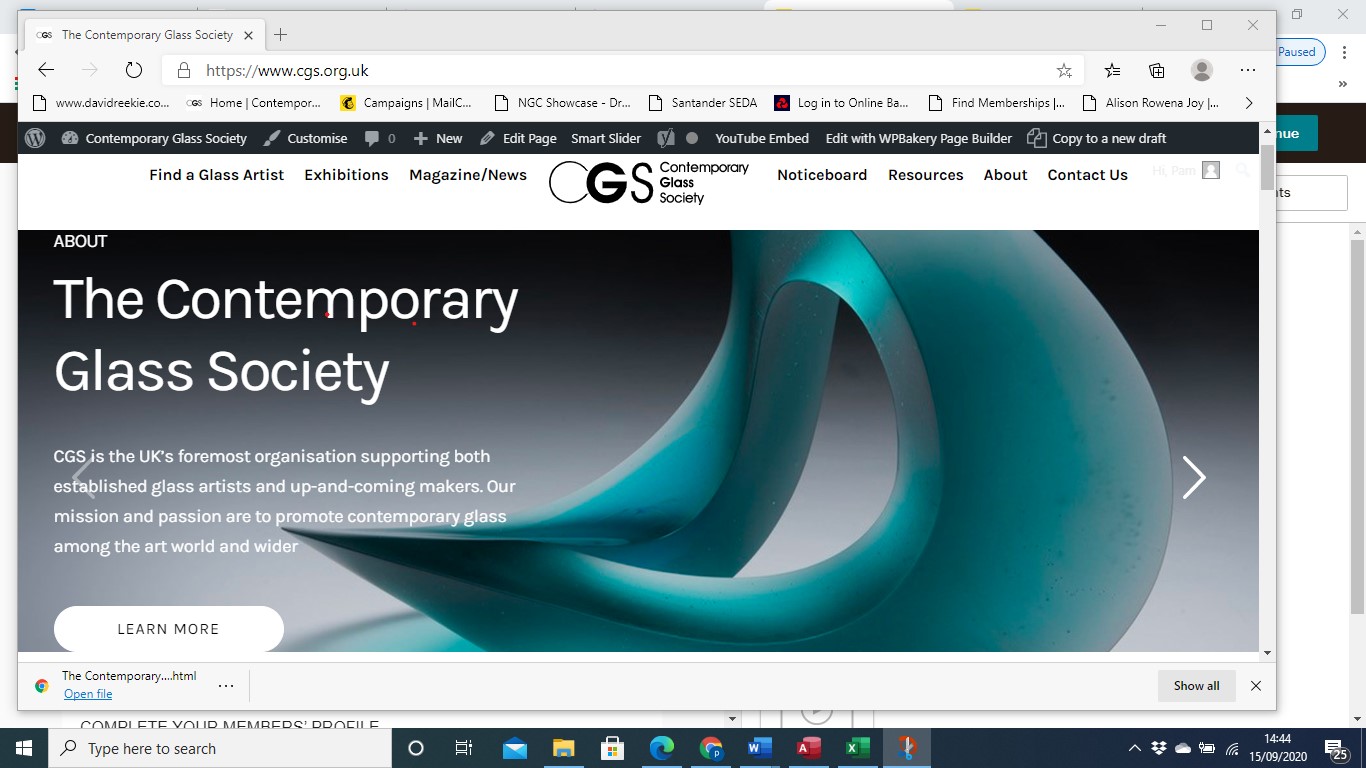Show more bookmarks chevron

point(1248,102)
